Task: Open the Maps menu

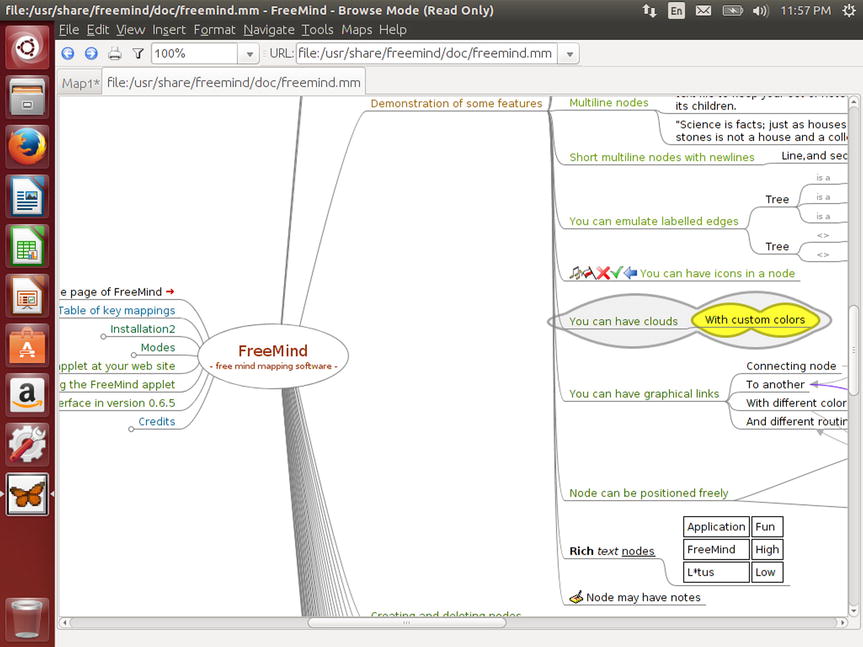Action: (357, 30)
